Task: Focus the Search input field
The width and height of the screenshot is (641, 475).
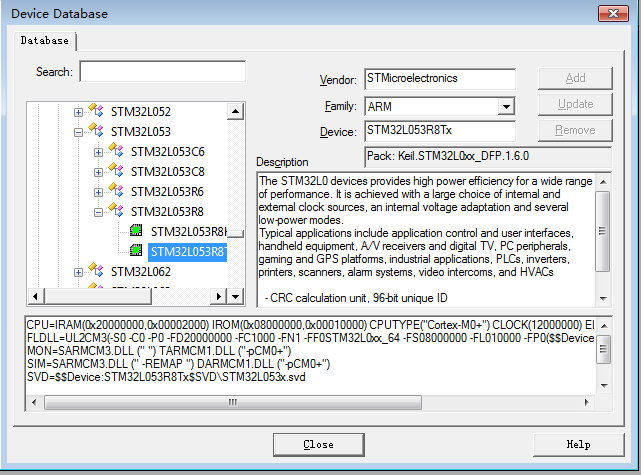Action: pyautogui.click(x=163, y=72)
